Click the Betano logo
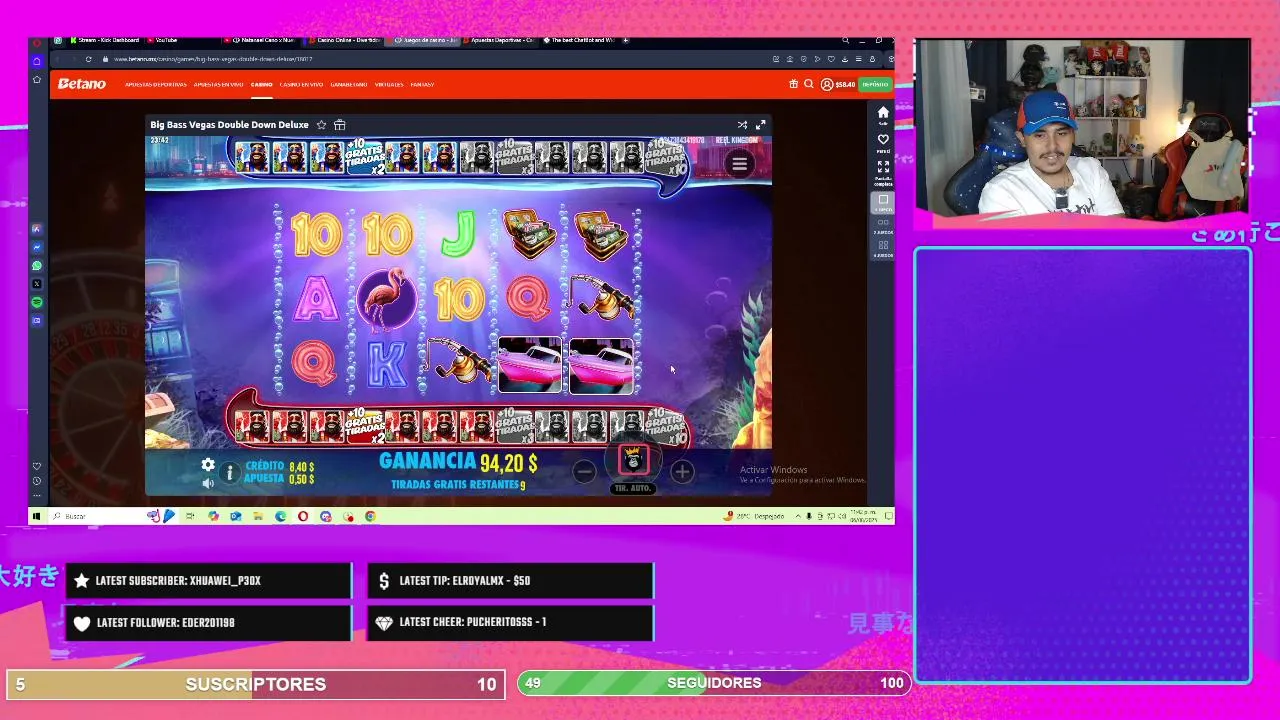The width and height of the screenshot is (1280, 720). pos(82,84)
